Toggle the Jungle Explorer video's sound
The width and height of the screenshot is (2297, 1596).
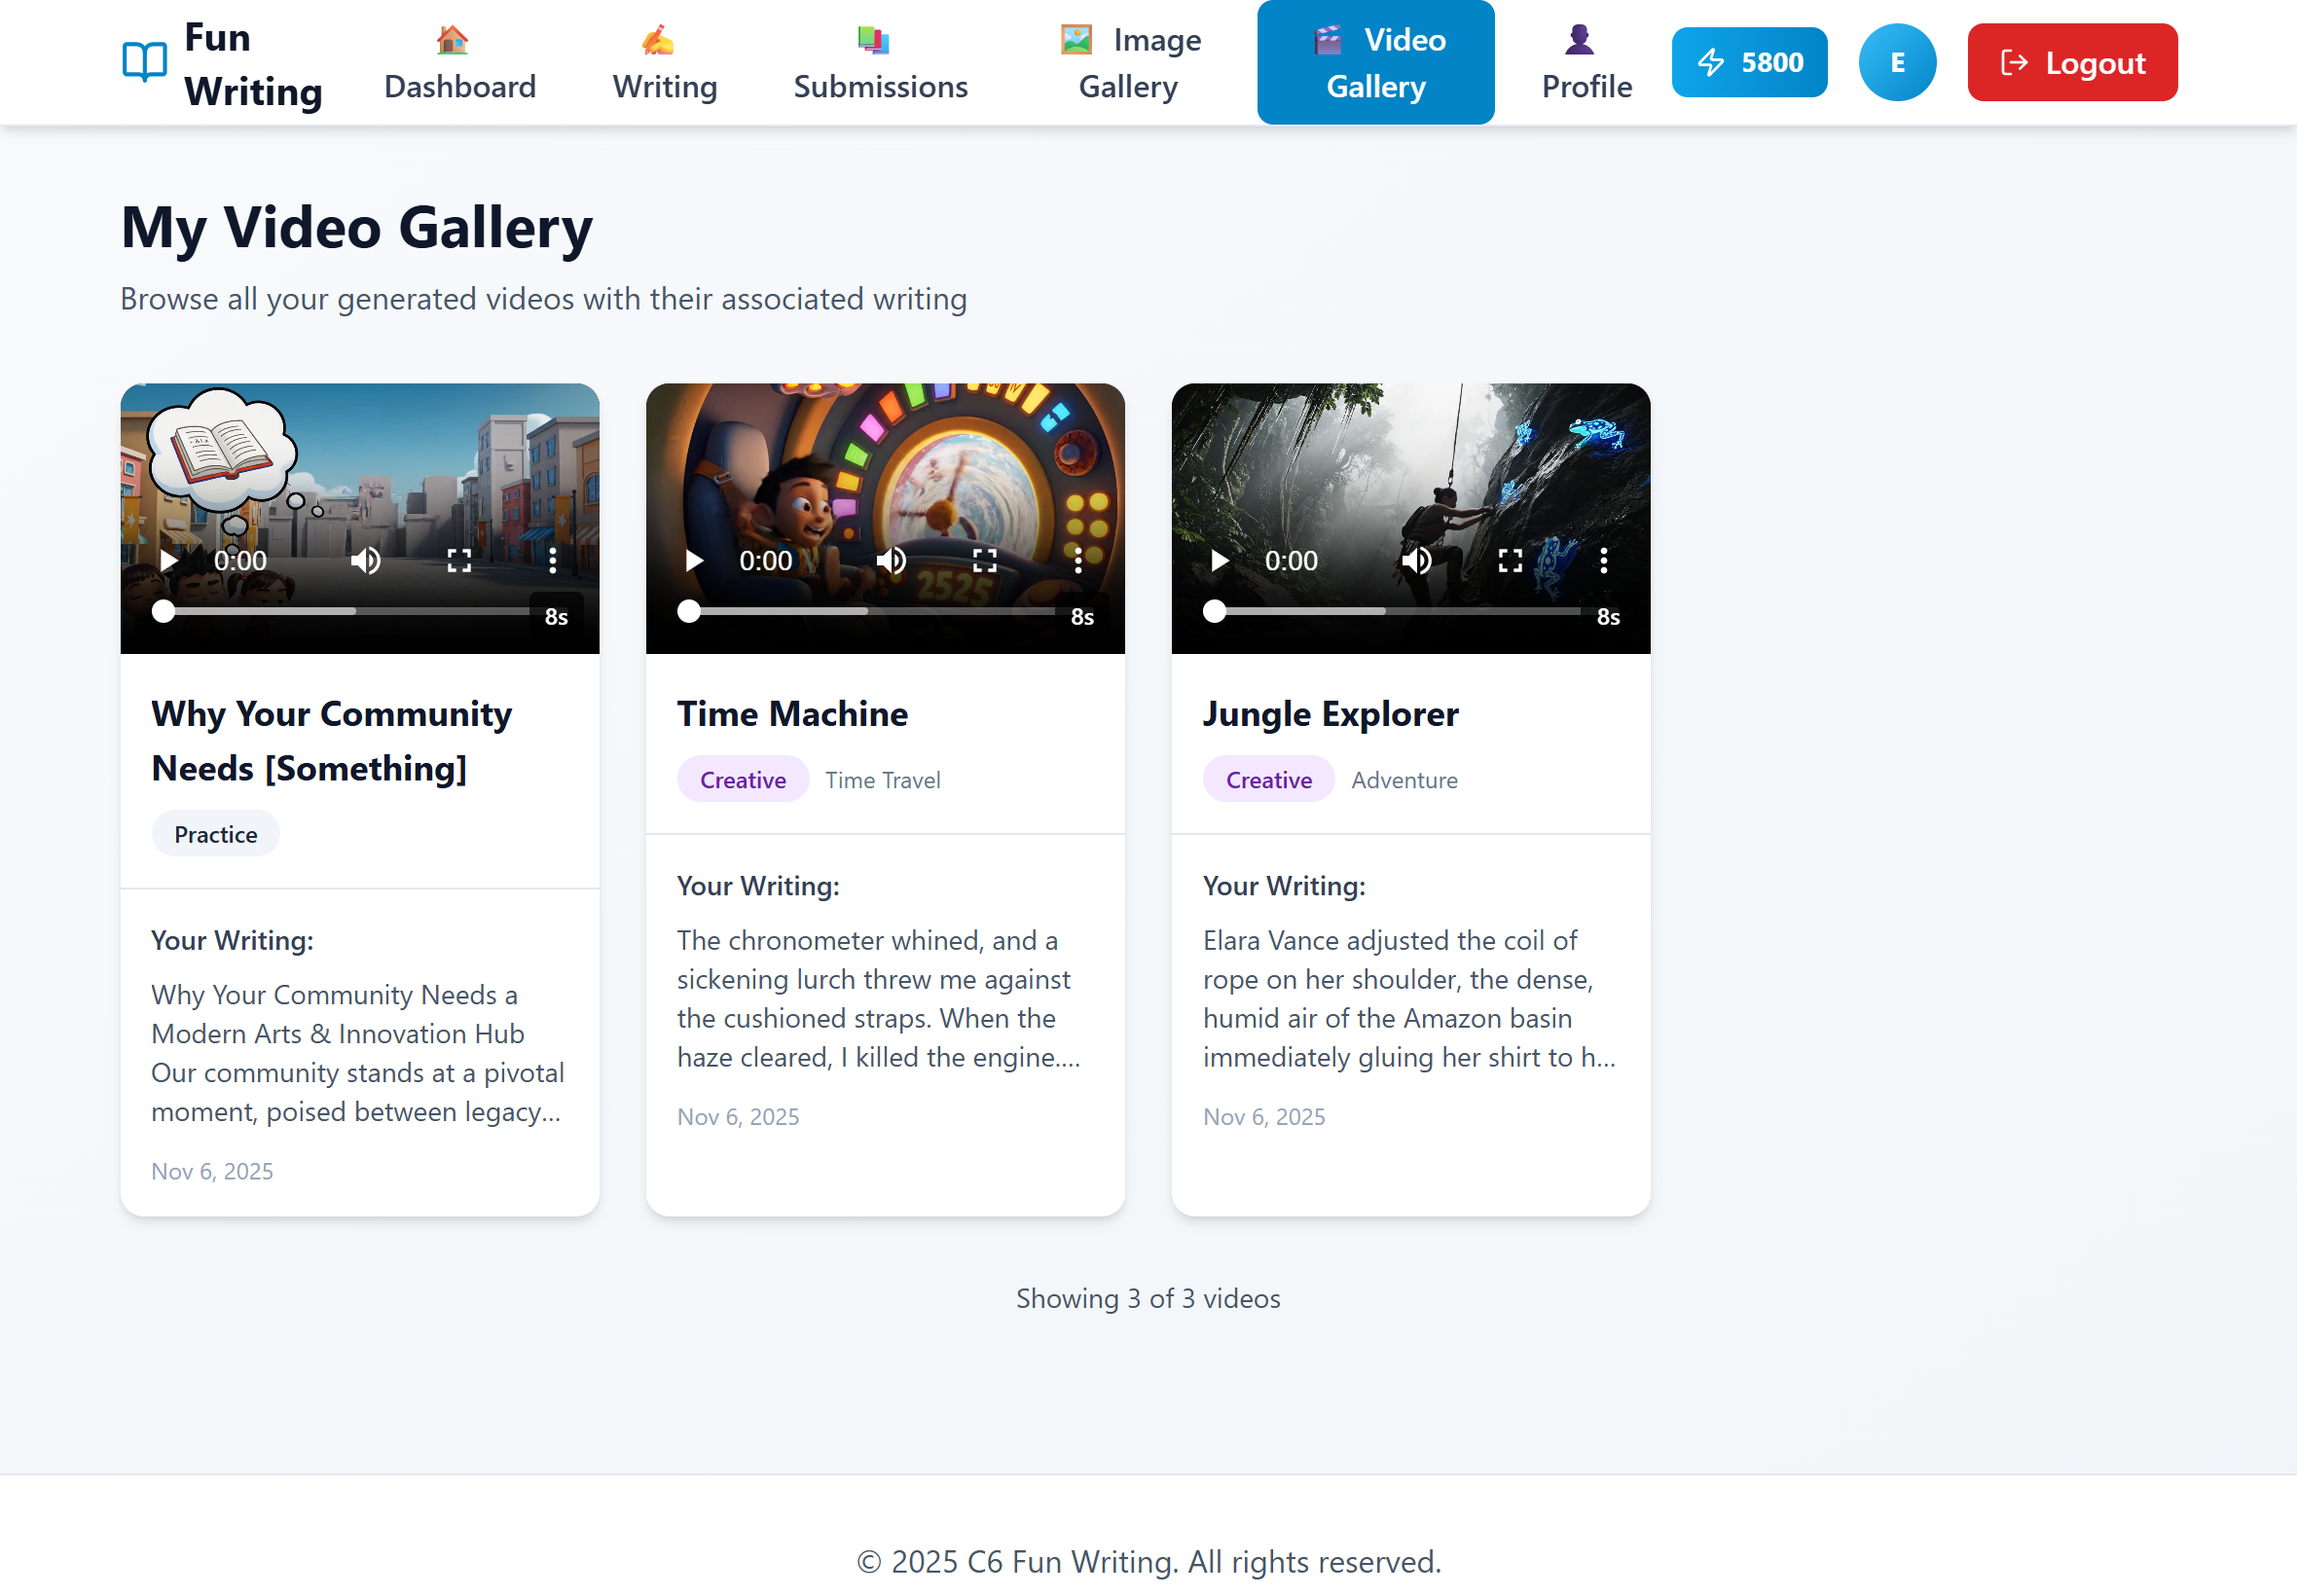click(1416, 561)
